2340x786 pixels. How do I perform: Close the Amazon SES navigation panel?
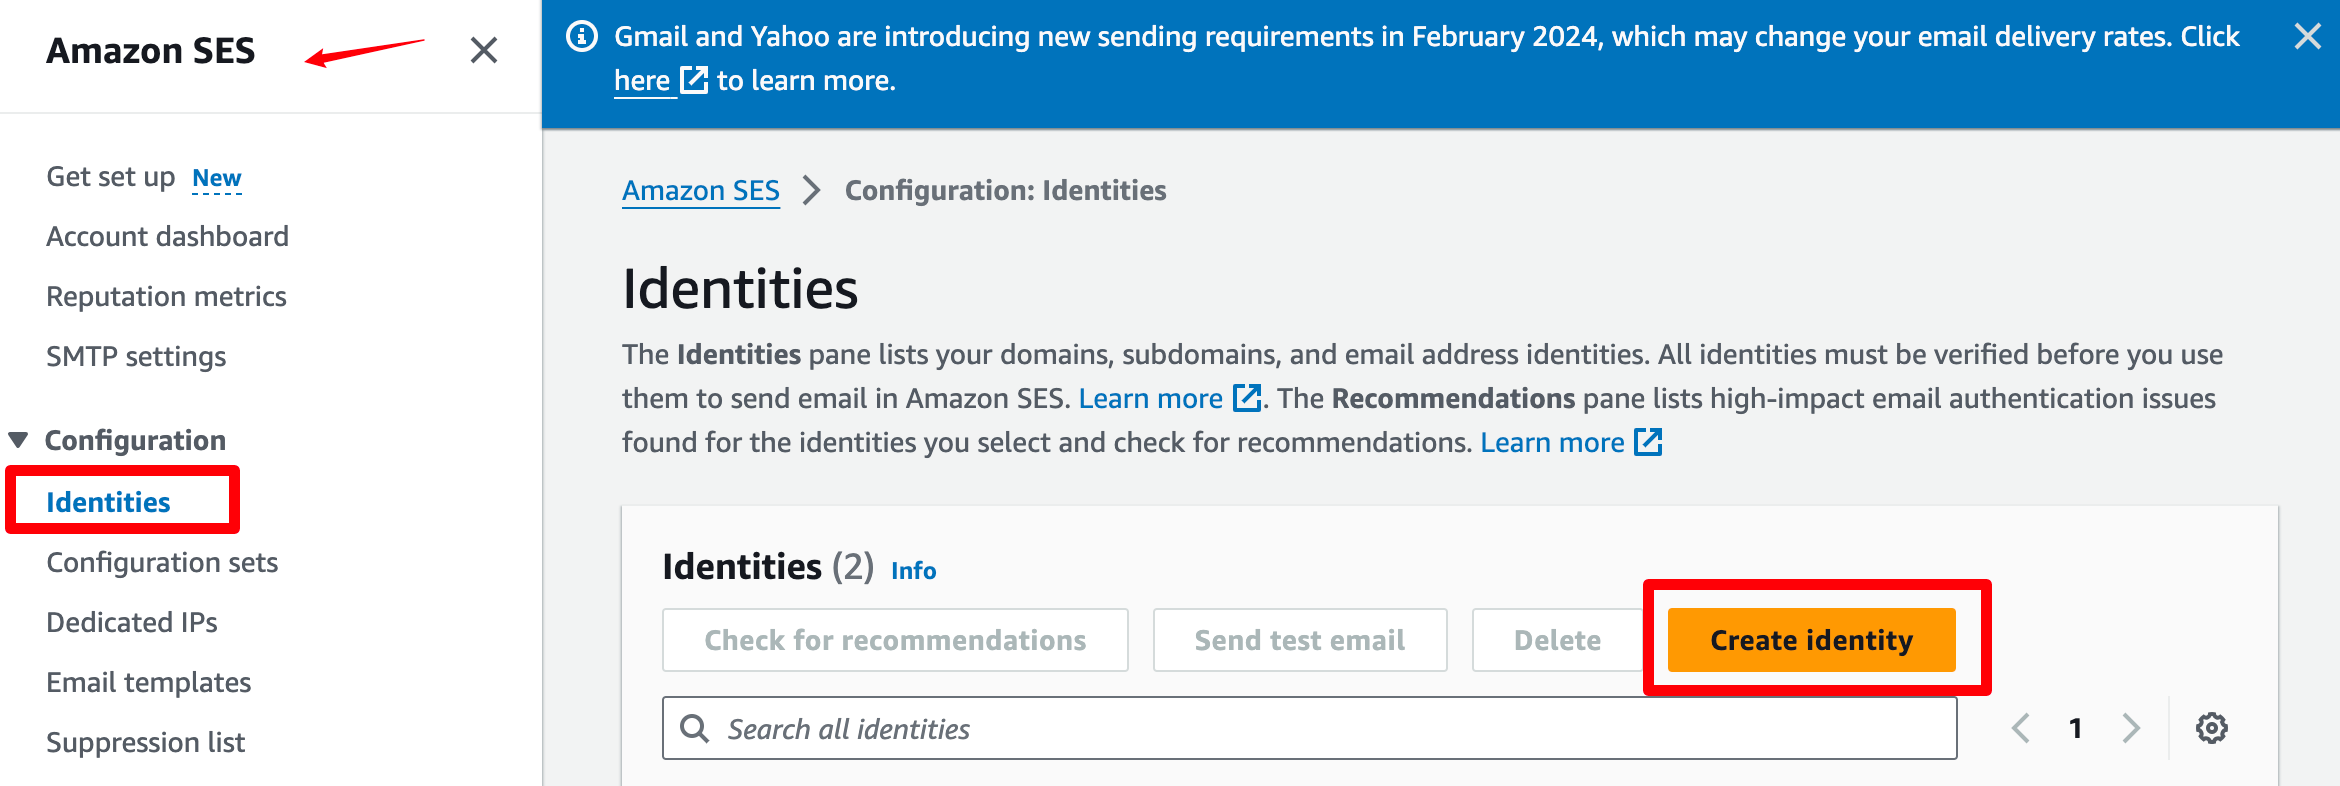click(484, 50)
